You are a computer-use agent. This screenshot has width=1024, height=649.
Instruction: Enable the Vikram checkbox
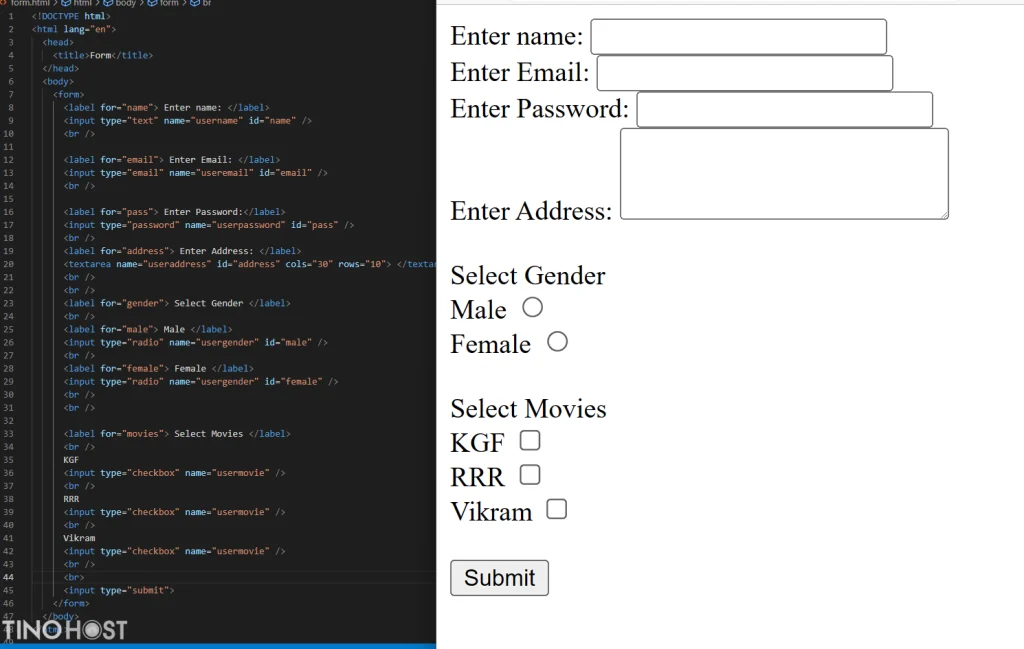click(x=556, y=509)
